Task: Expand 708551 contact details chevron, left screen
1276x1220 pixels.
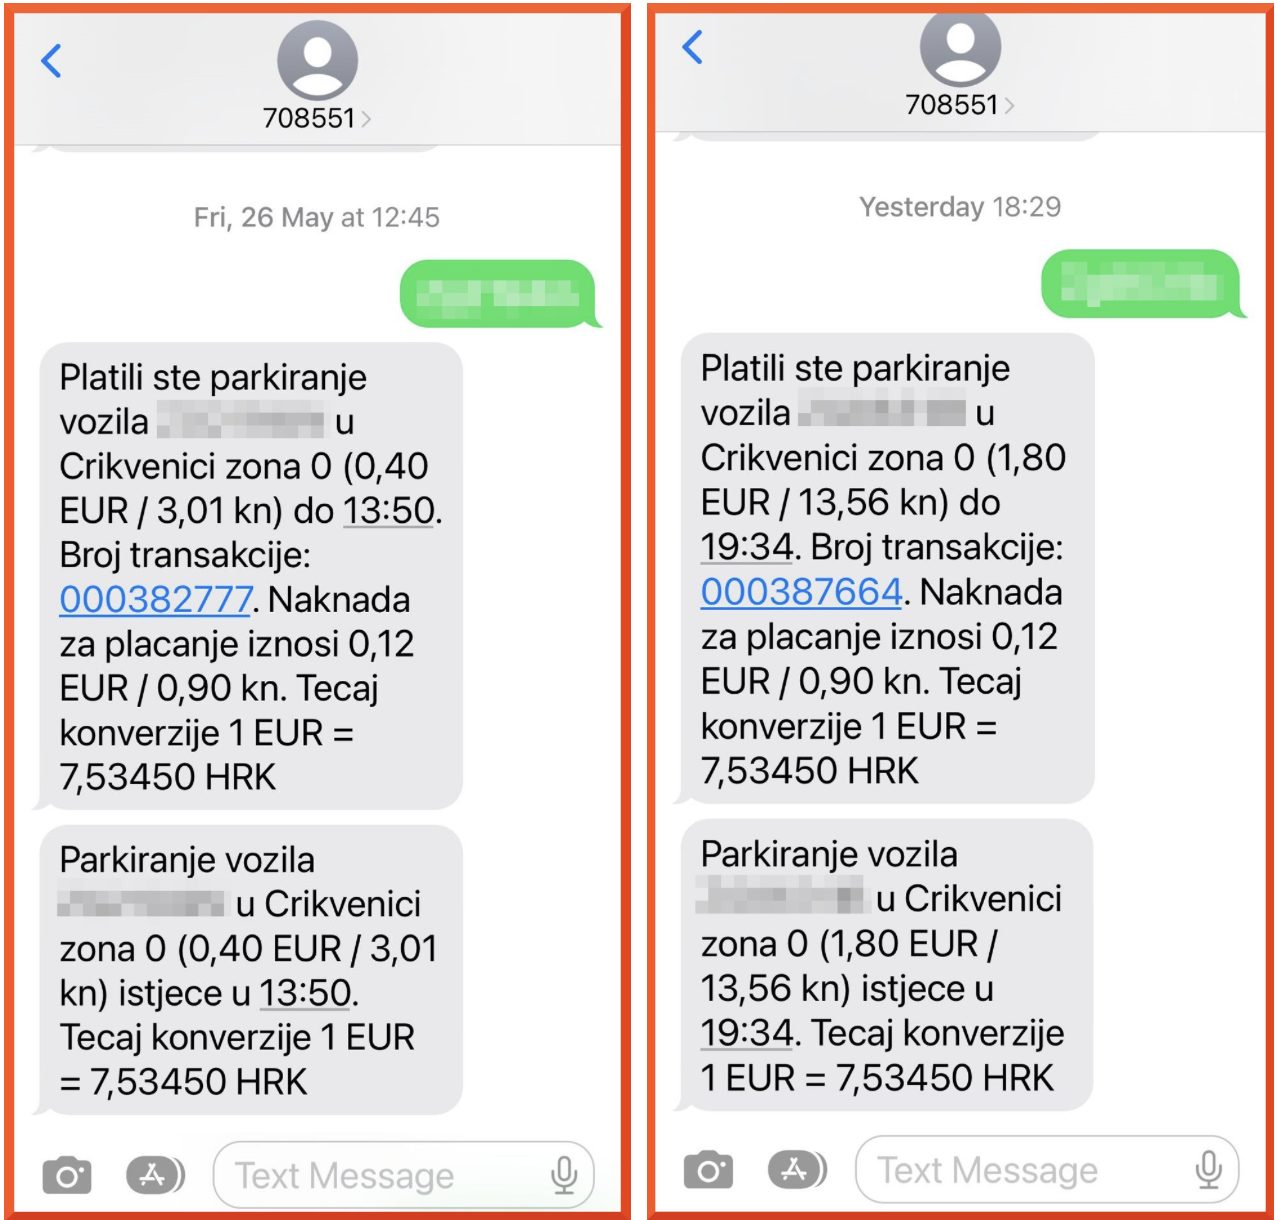Action: 366,119
